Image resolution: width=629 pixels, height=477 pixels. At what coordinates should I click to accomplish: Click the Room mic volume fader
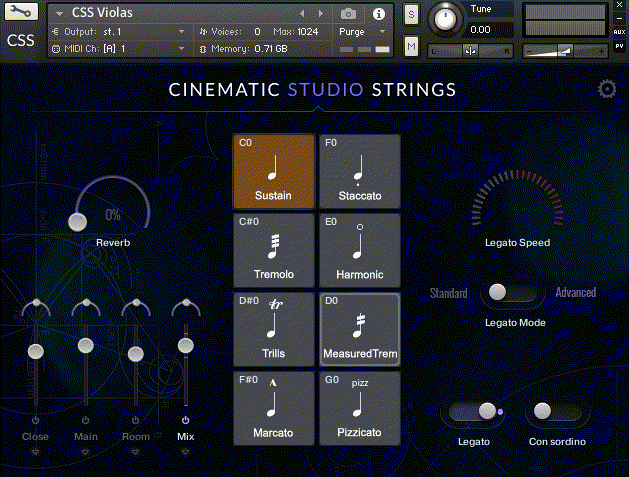pyautogui.click(x=136, y=354)
